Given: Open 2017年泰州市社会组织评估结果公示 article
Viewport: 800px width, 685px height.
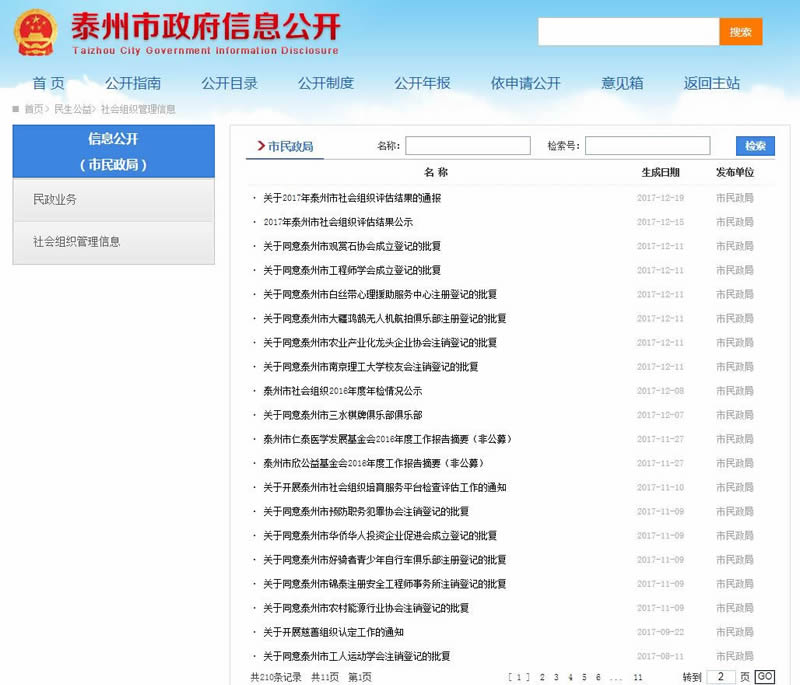Looking at the screenshot, I should pyautogui.click(x=338, y=222).
